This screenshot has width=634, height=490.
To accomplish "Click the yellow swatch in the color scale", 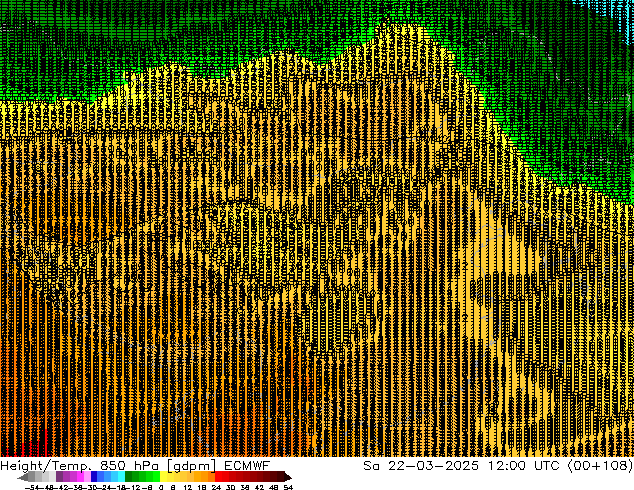I will 163,476.
